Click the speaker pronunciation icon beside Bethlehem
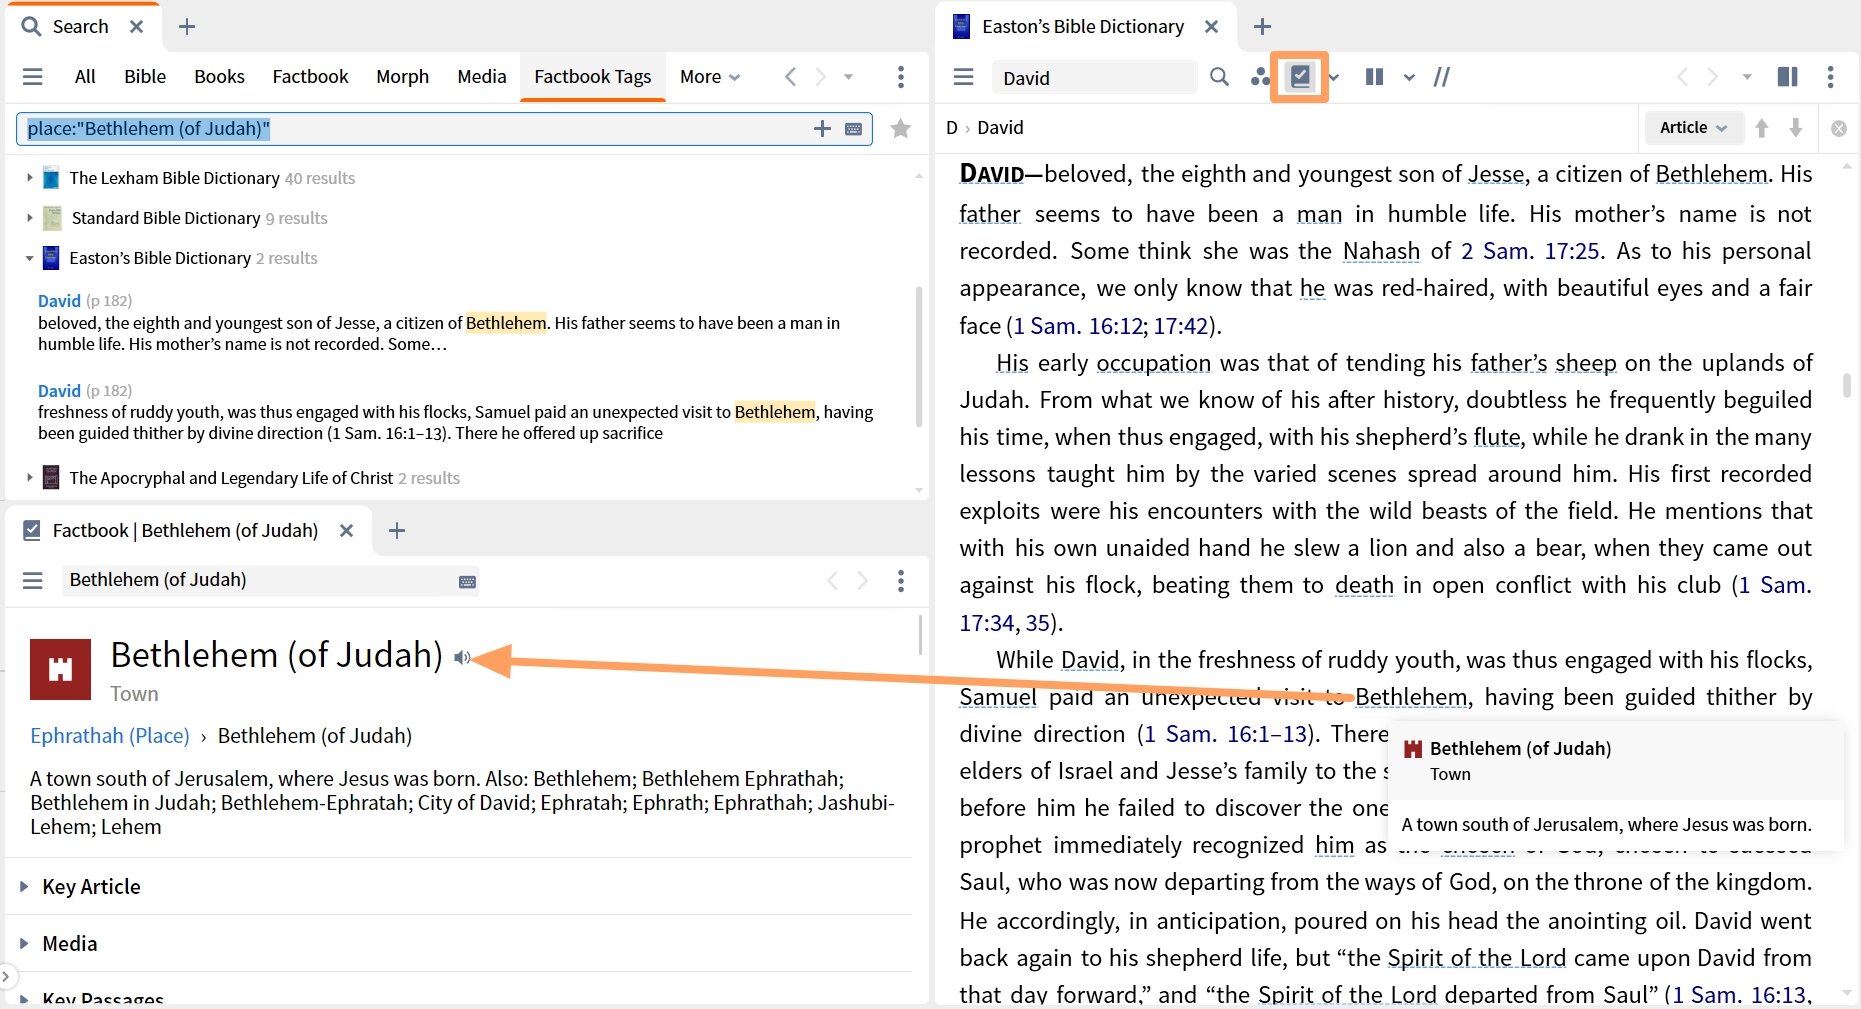1861x1009 pixels. coord(461,658)
